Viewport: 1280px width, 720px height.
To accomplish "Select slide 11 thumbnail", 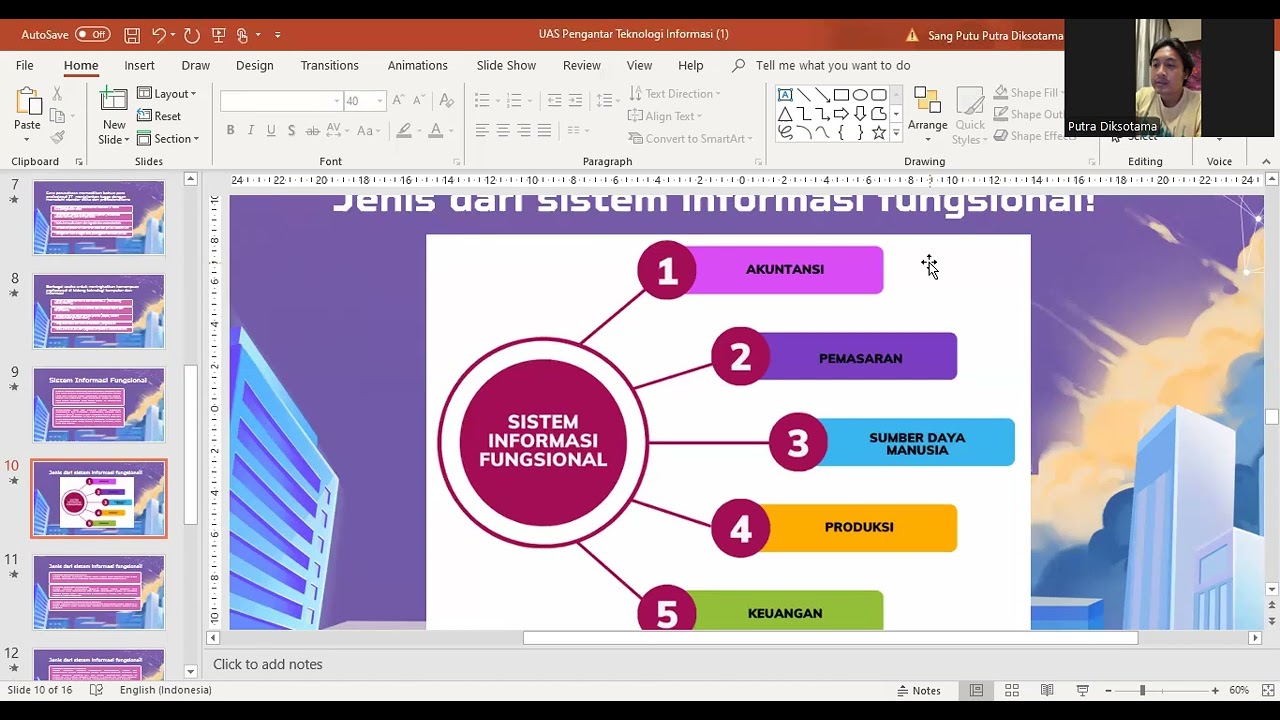I will [99, 593].
